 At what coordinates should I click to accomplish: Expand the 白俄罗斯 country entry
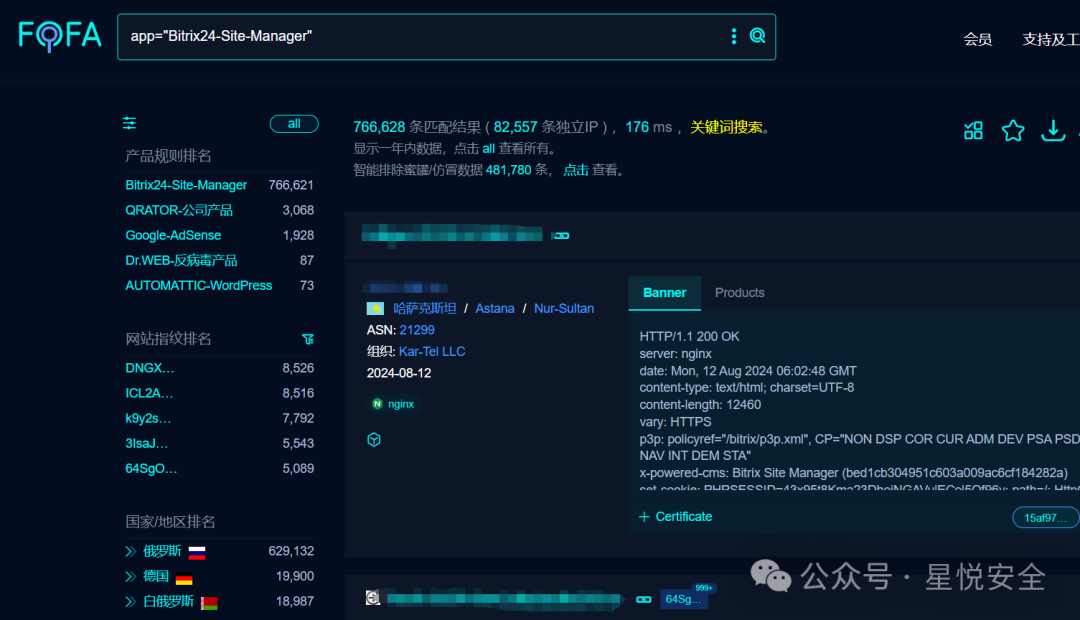click(x=130, y=601)
